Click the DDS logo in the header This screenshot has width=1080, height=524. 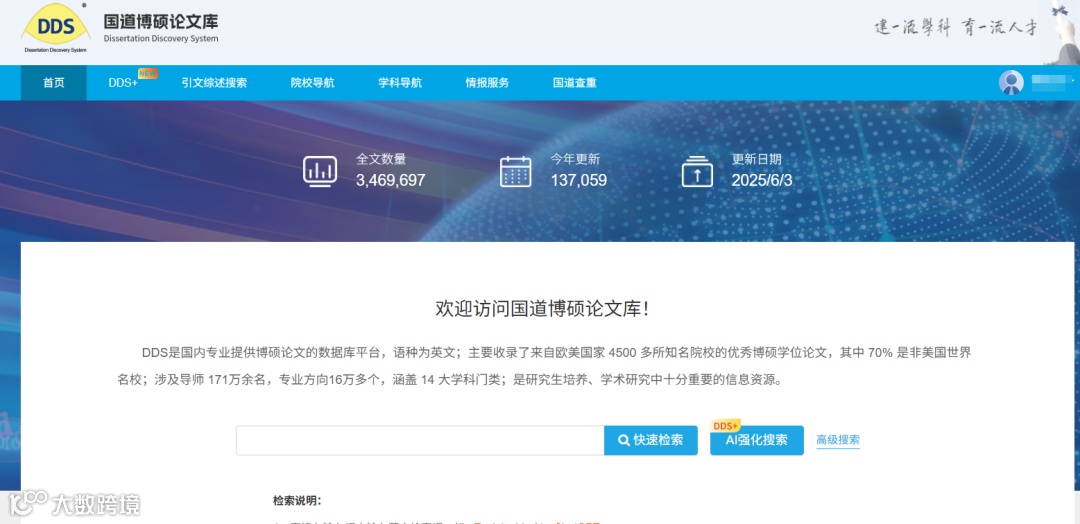point(55,29)
